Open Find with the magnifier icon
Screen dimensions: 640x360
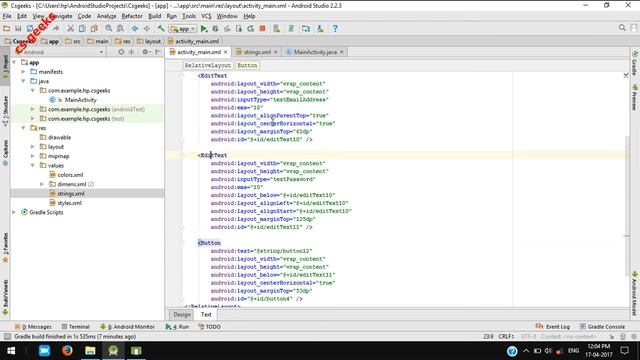pos(109,29)
